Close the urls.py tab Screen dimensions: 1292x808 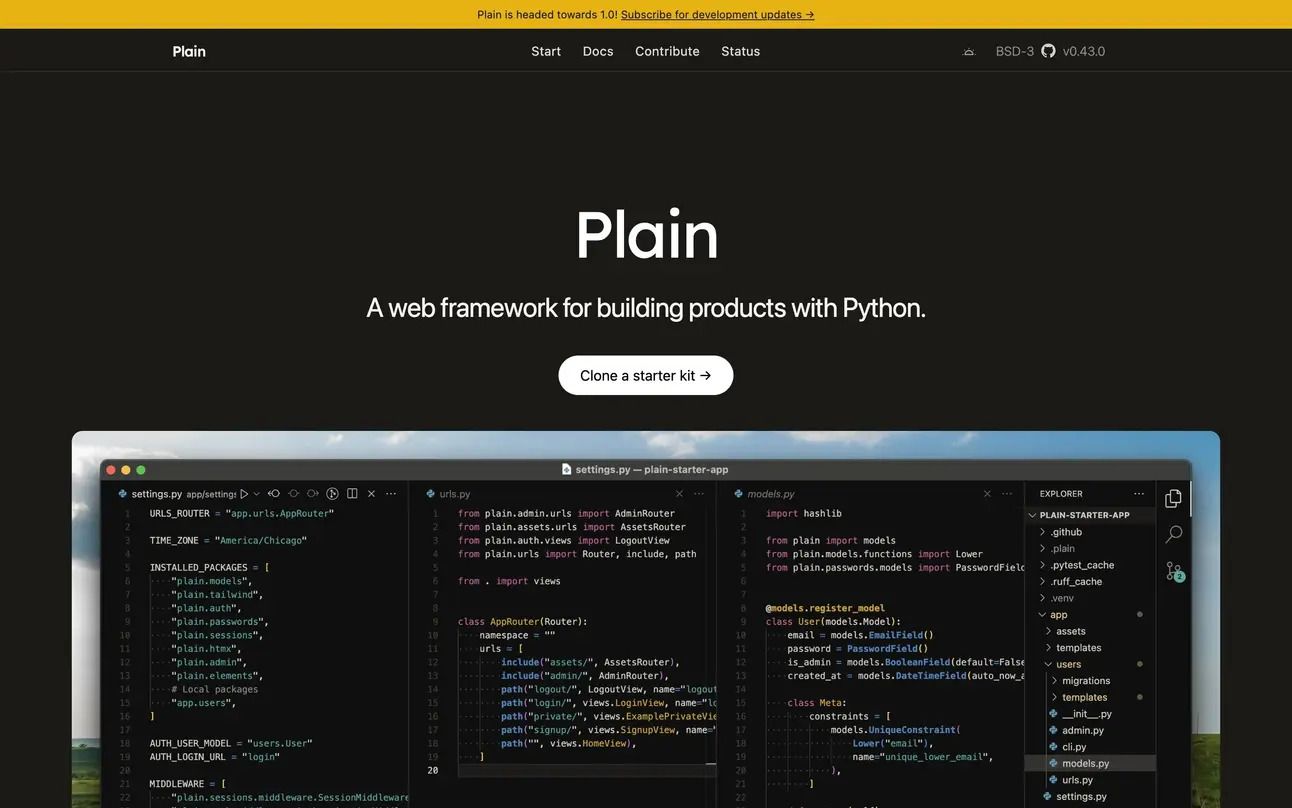pos(680,494)
